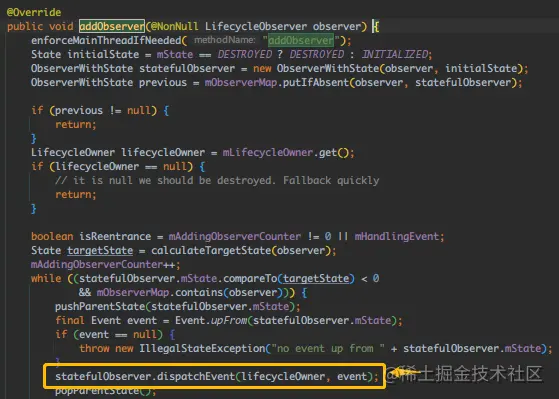Click the previous variable in the if condition
This screenshot has height=399, width=559.
(79, 111)
